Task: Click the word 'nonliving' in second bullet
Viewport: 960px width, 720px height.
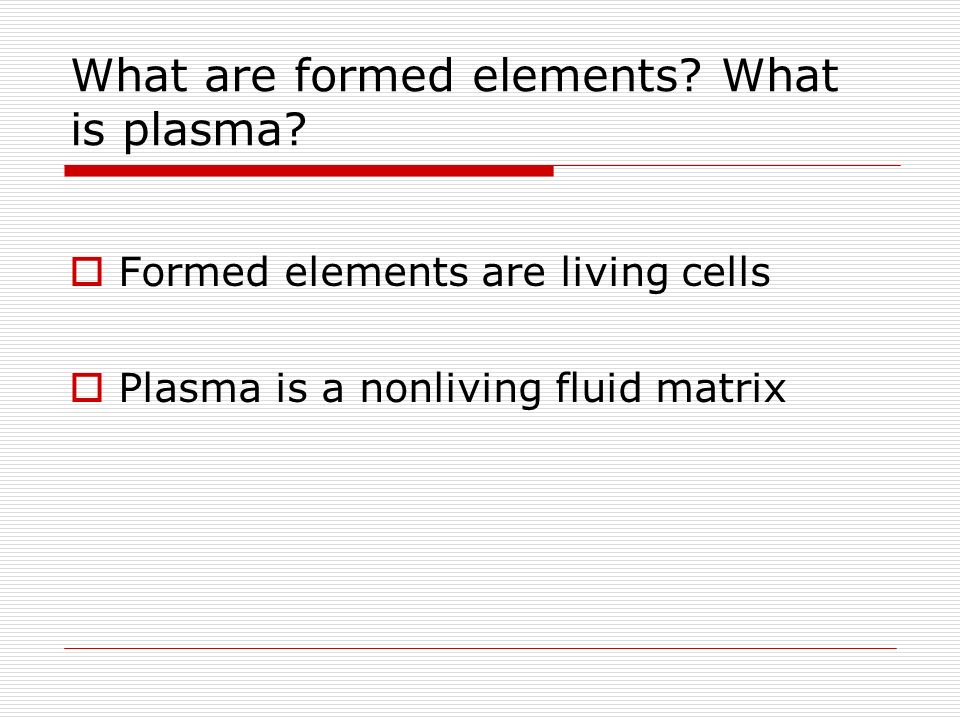Action: pos(451,388)
